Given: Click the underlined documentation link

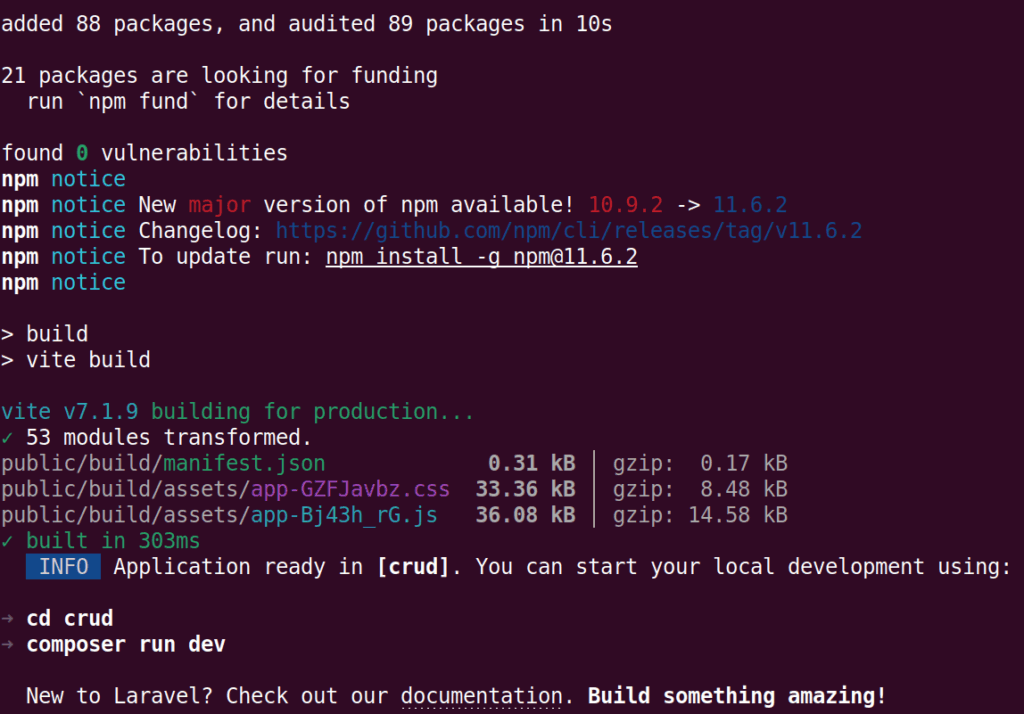Looking at the screenshot, I should pos(481,696).
